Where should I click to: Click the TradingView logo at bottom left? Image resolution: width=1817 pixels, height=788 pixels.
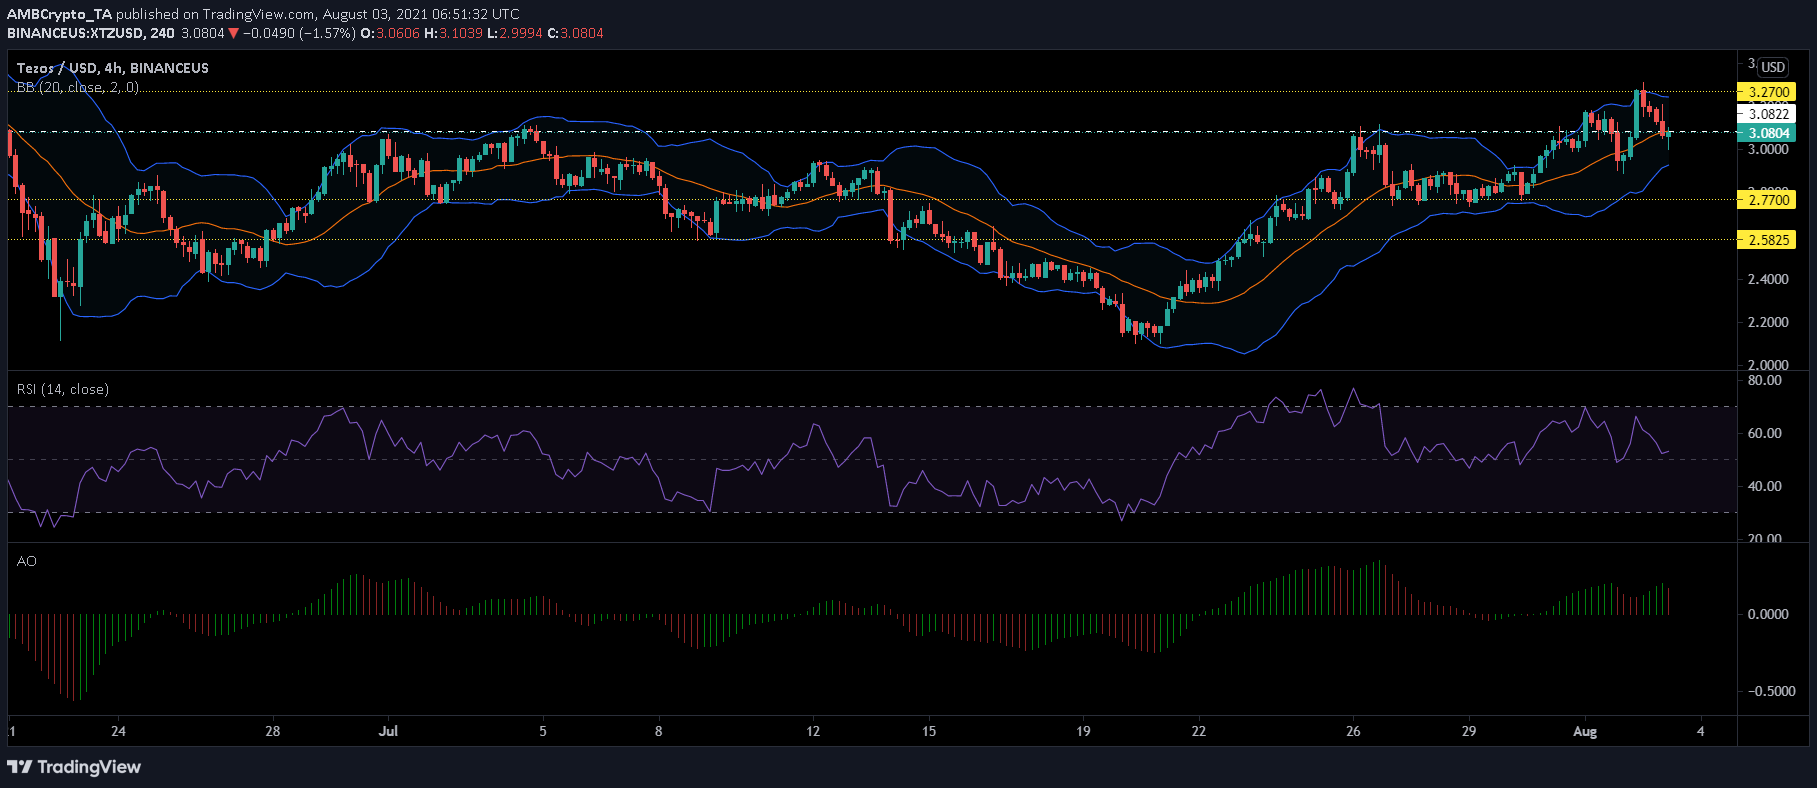click(74, 767)
